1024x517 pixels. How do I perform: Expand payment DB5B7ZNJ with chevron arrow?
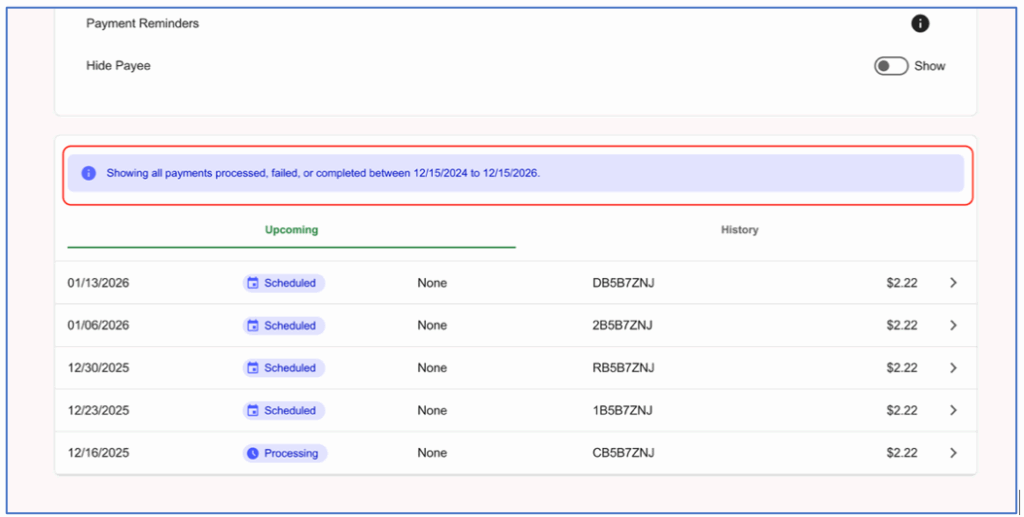click(x=953, y=283)
